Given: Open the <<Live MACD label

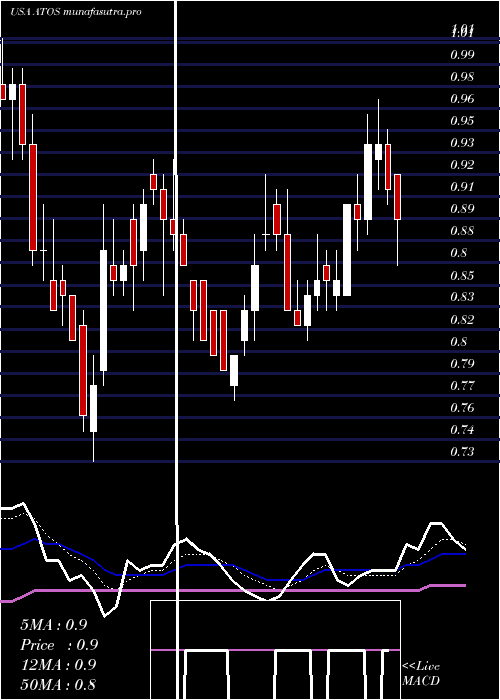Looking at the screenshot, I should 421,673.
